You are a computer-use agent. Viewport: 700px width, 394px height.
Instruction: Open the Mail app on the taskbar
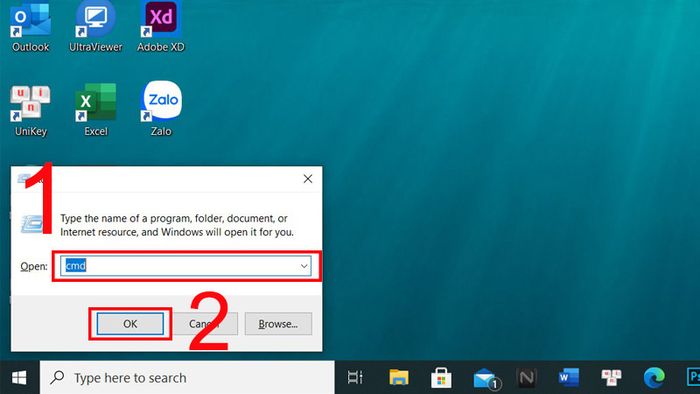[x=486, y=378]
